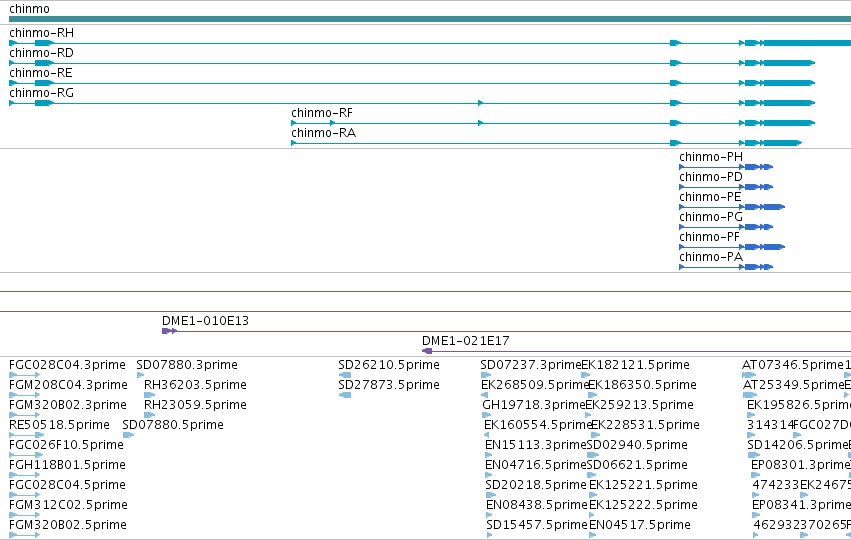Click the SD07880.5prime EST label

pyautogui.click(x=173, y=425)
